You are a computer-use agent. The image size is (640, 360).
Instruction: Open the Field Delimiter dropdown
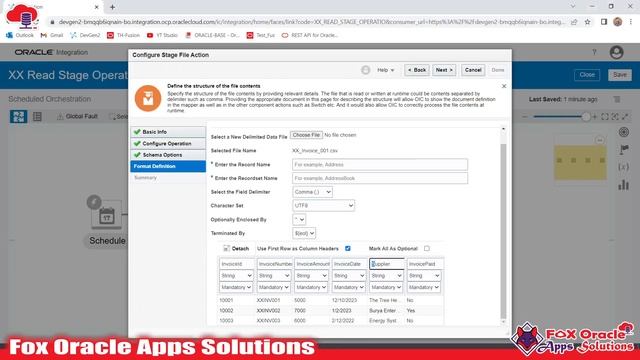coord(312,192)
